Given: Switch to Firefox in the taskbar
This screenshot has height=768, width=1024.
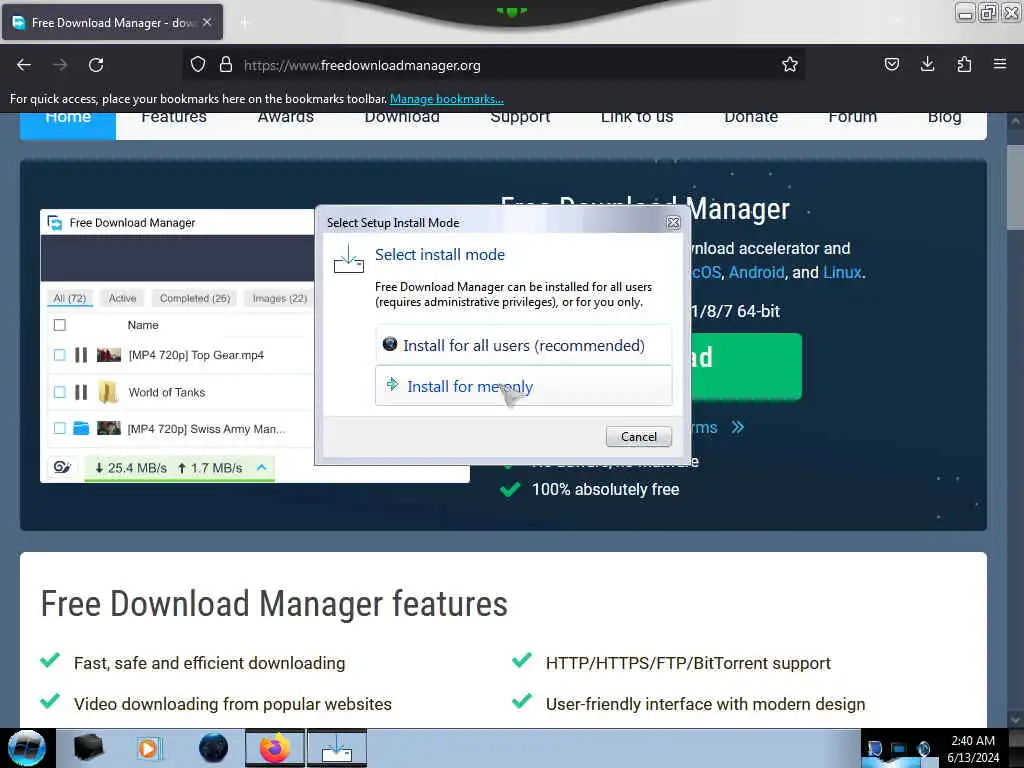Looking at the screenshot, I should click(x=275, y=748).
